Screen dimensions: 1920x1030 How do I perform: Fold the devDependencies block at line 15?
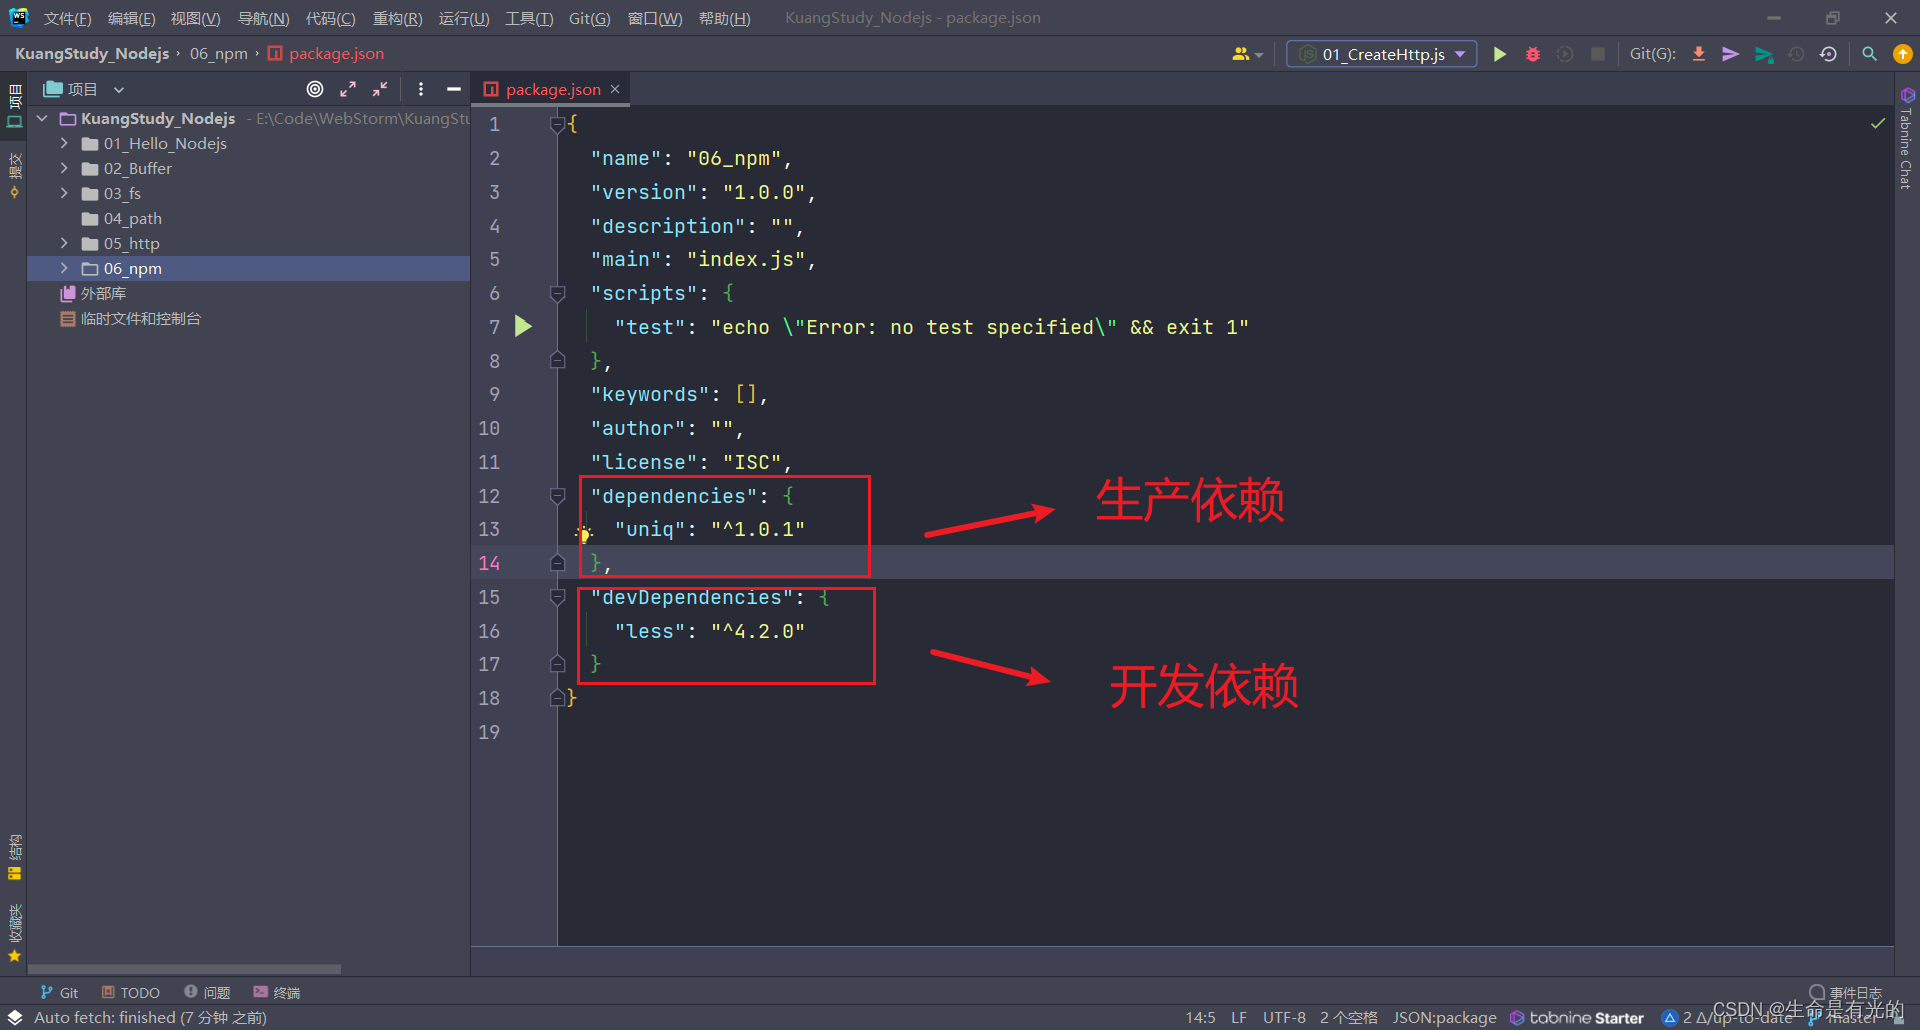(558, 597)
